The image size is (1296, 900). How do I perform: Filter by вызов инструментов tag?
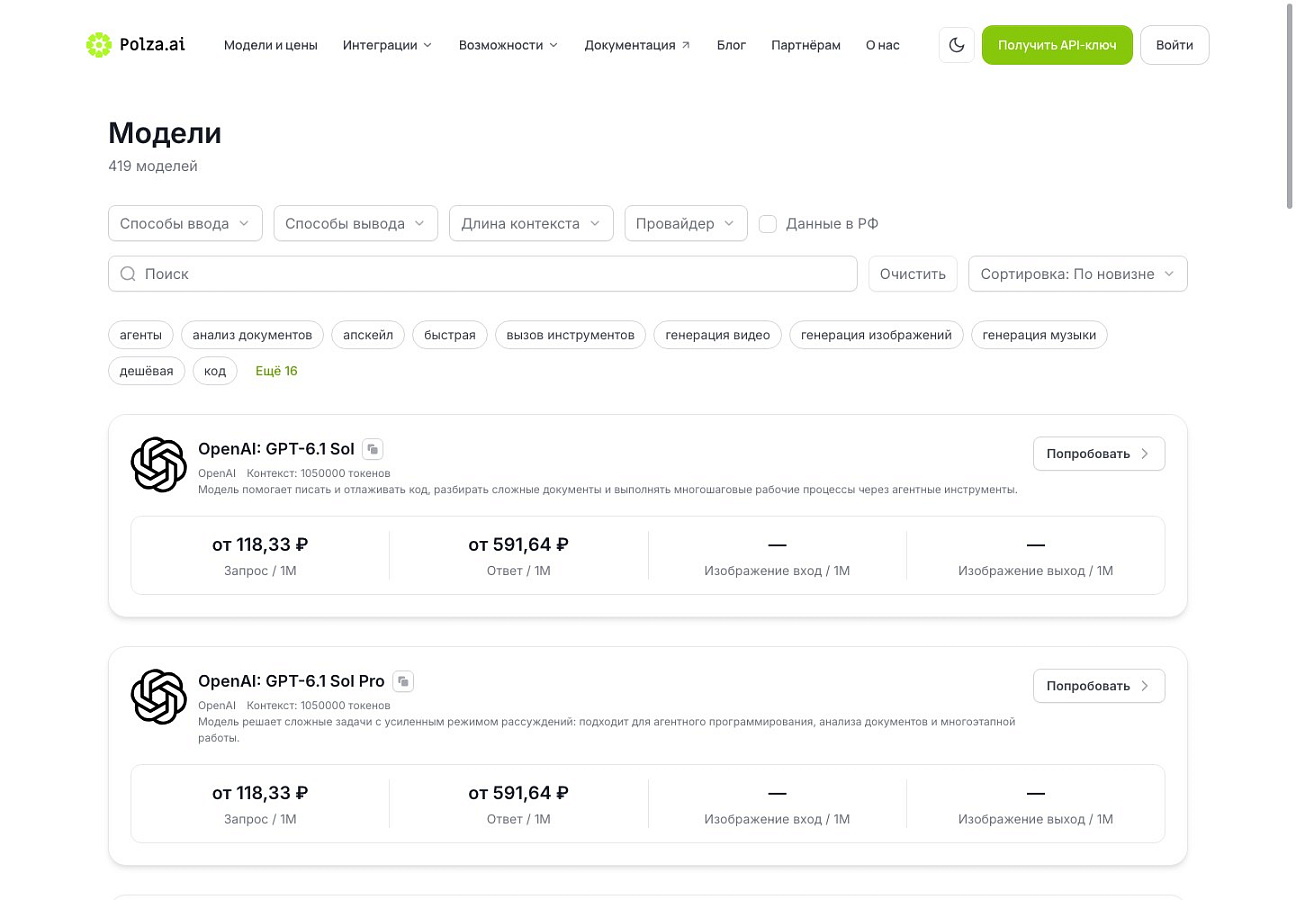point(571,335)
